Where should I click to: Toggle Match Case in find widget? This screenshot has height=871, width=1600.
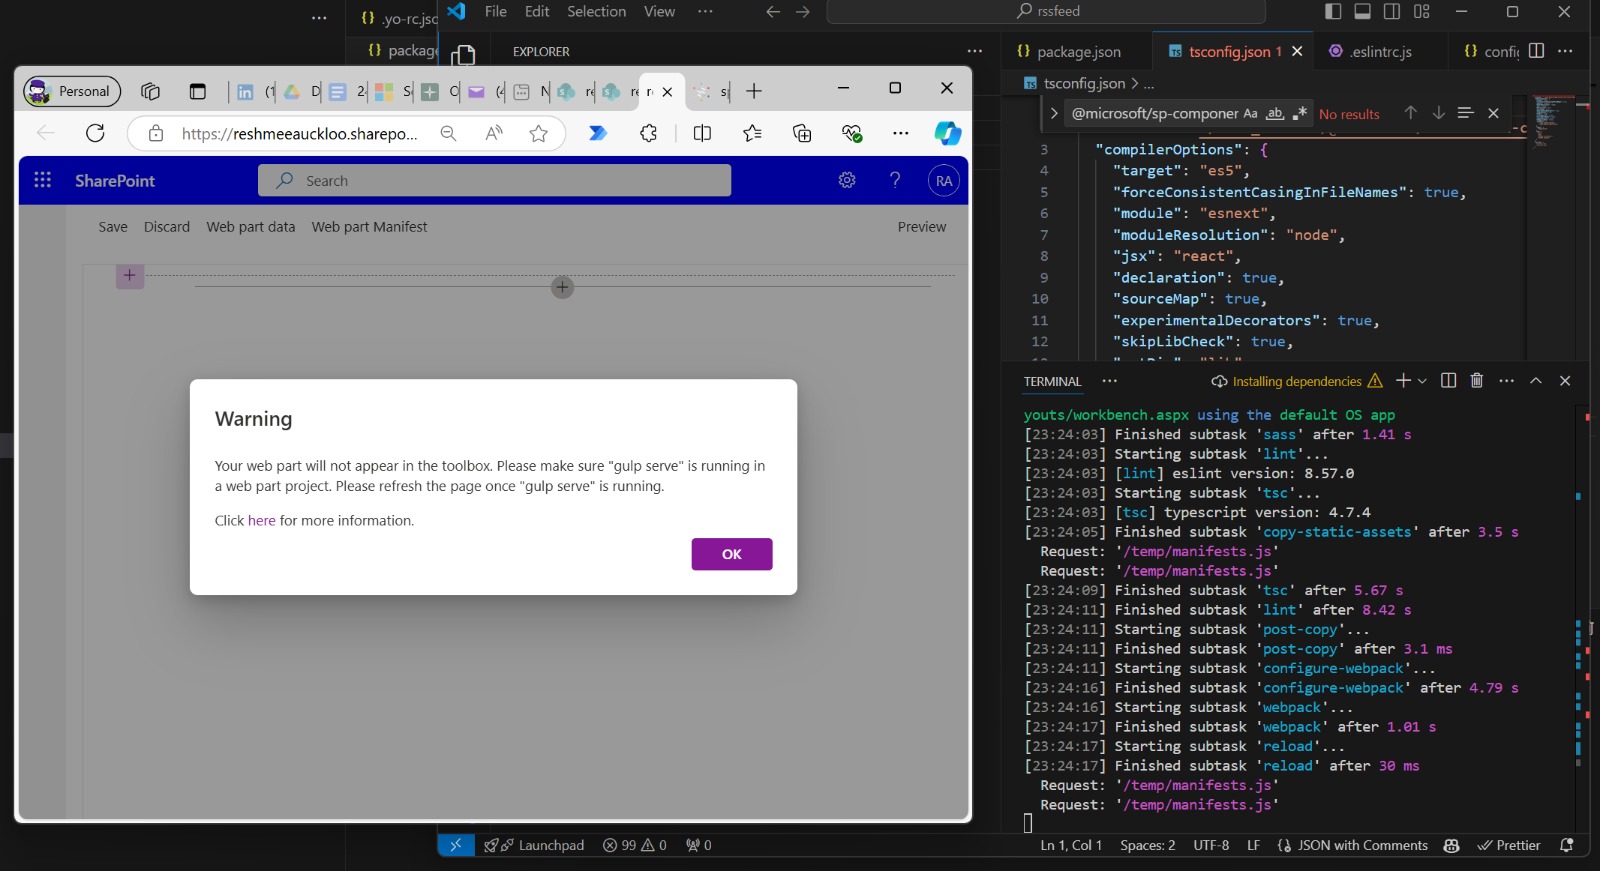point(1250,114)
